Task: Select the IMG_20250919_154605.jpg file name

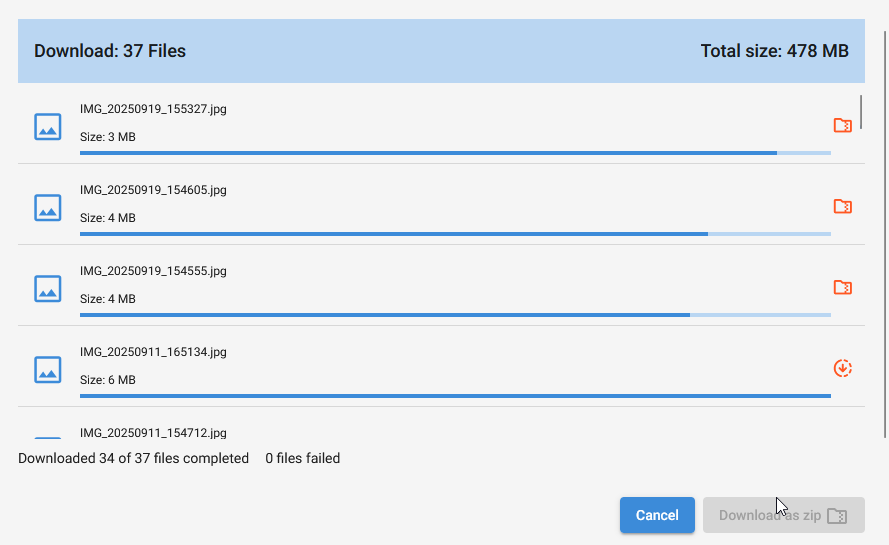Action: tap(153, 190)
